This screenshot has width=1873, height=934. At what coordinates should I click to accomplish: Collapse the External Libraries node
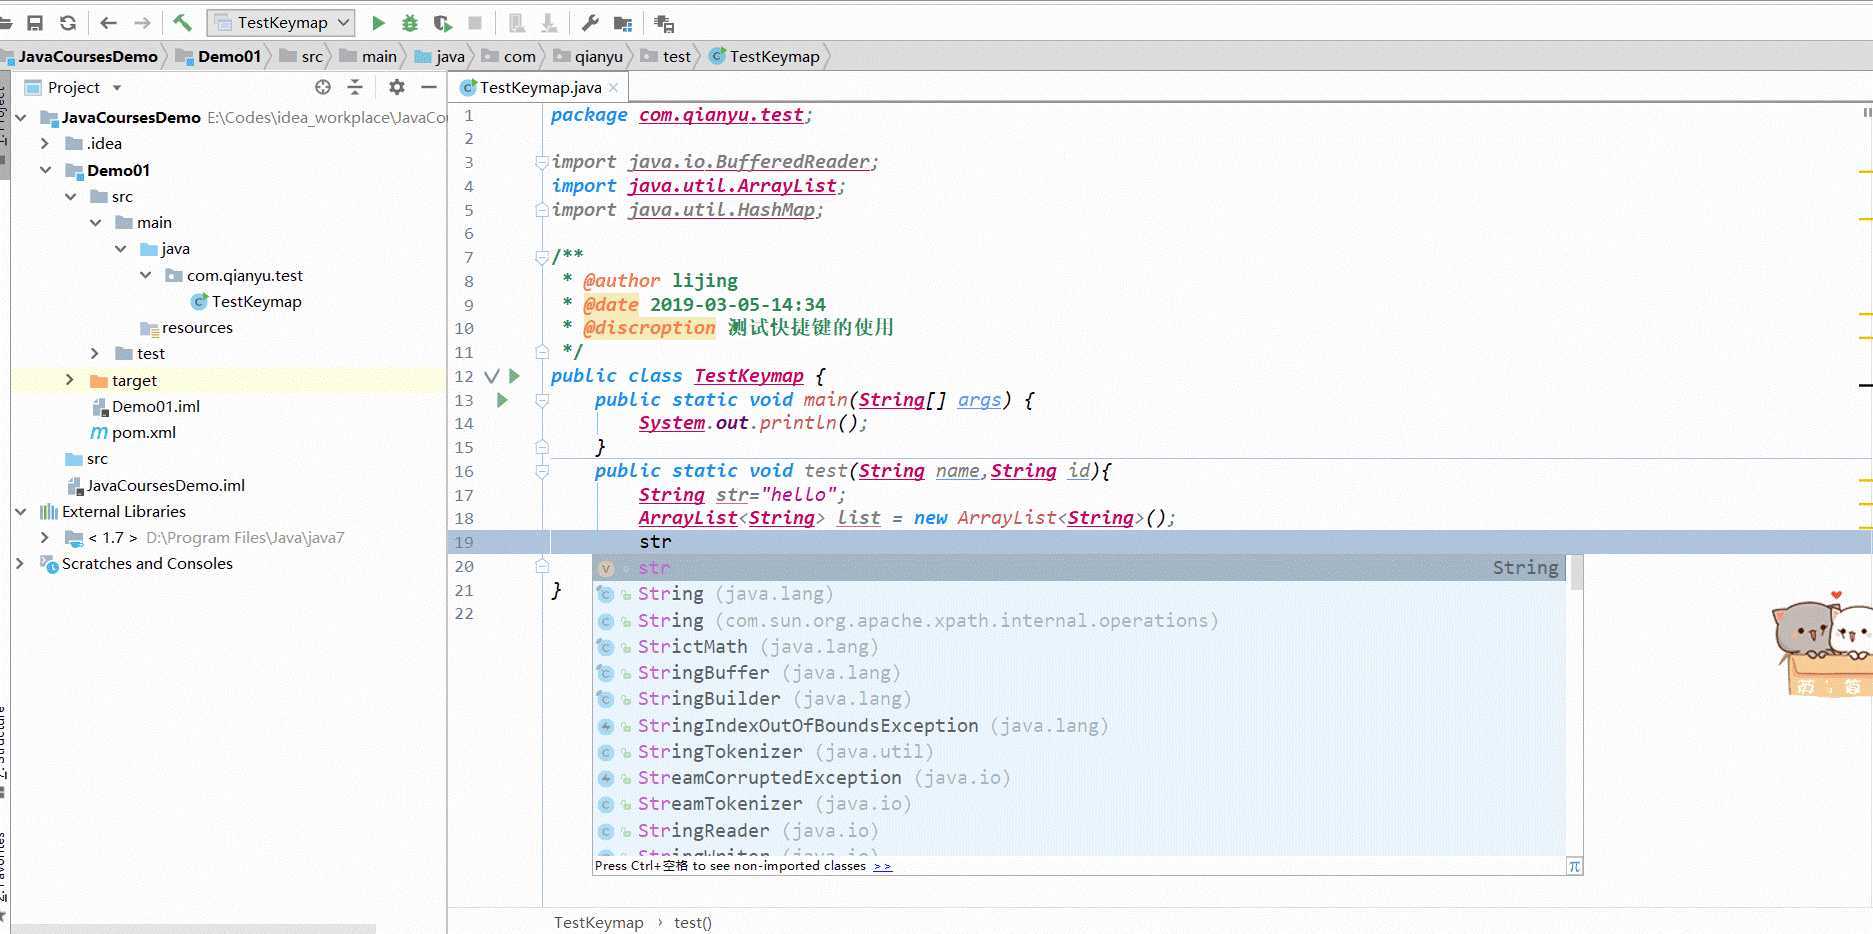[x=21, y=511]
